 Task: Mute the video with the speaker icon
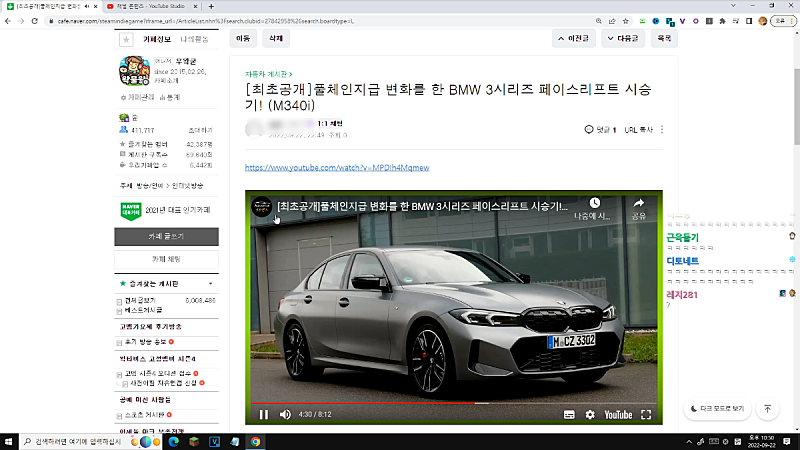[x=285, y=415]
